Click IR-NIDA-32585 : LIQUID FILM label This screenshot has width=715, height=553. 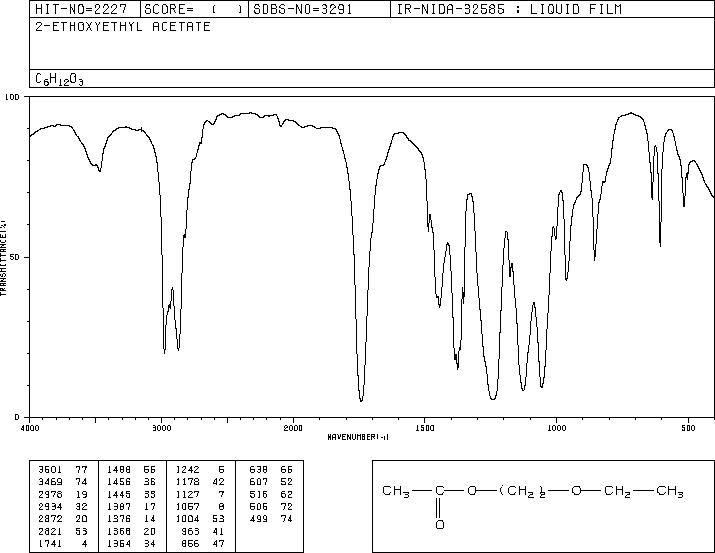(509, 9)
